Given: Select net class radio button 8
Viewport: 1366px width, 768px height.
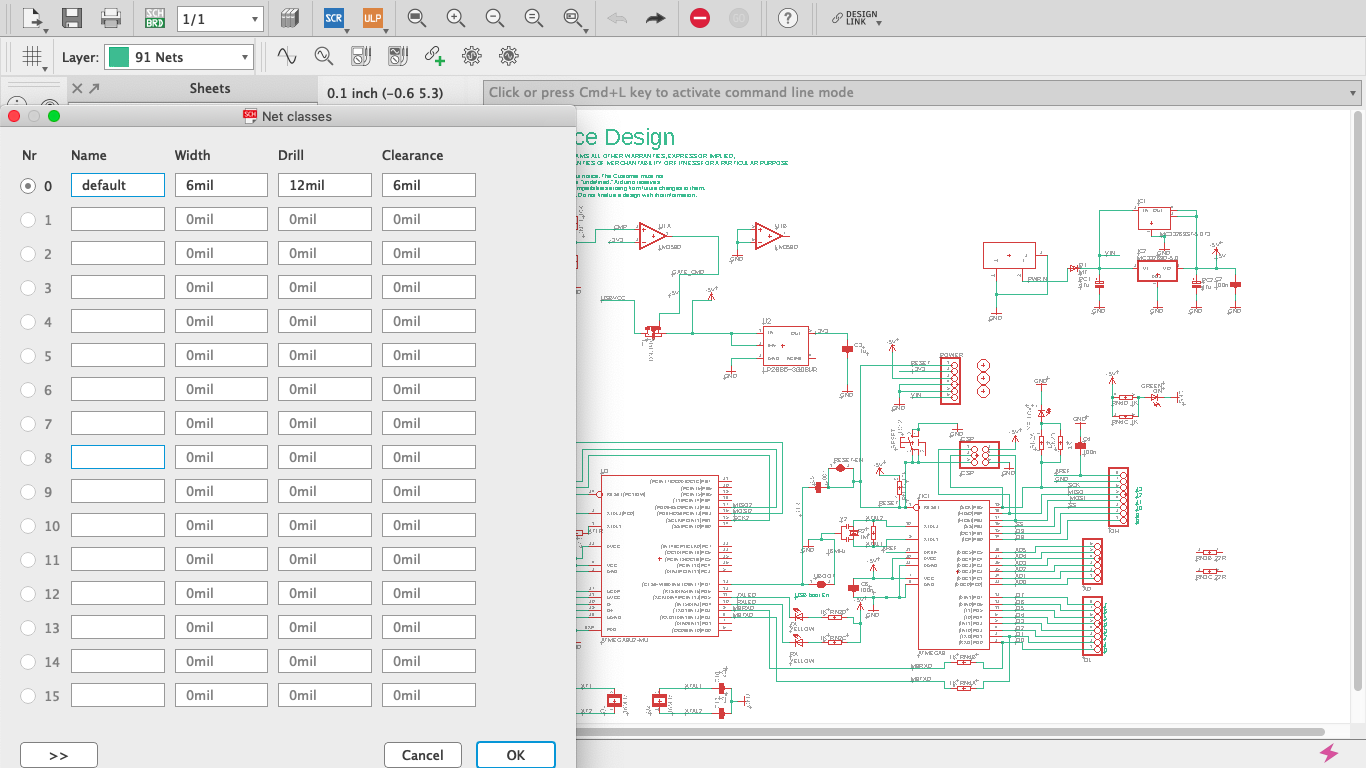Looking at the screenshot, I should pyautogui.click(x=28, y=457).
